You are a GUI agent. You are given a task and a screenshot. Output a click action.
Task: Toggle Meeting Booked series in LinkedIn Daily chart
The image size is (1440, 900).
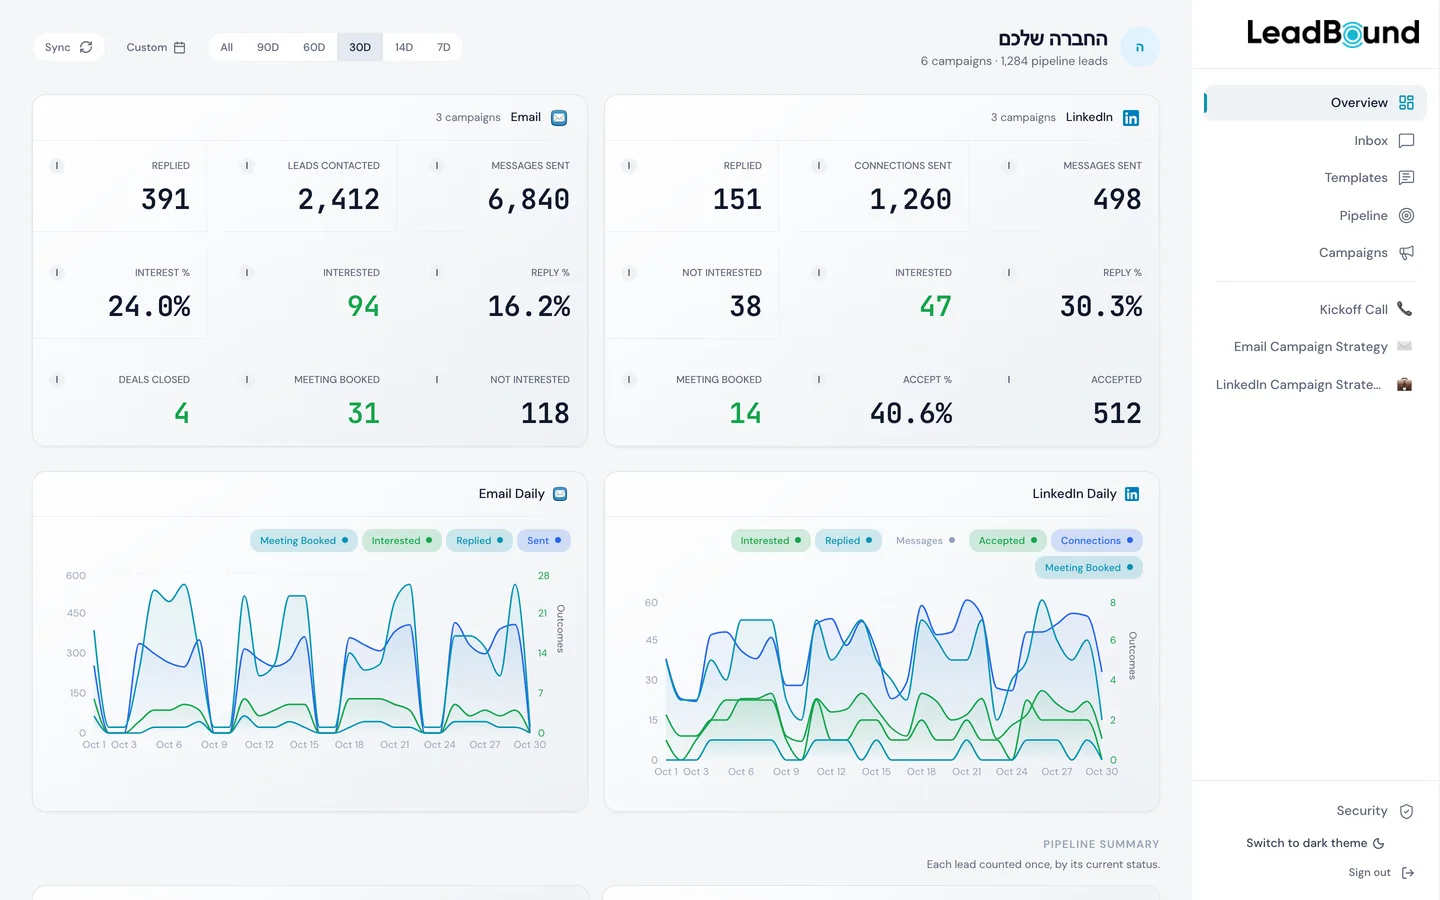click(1089, 568)
